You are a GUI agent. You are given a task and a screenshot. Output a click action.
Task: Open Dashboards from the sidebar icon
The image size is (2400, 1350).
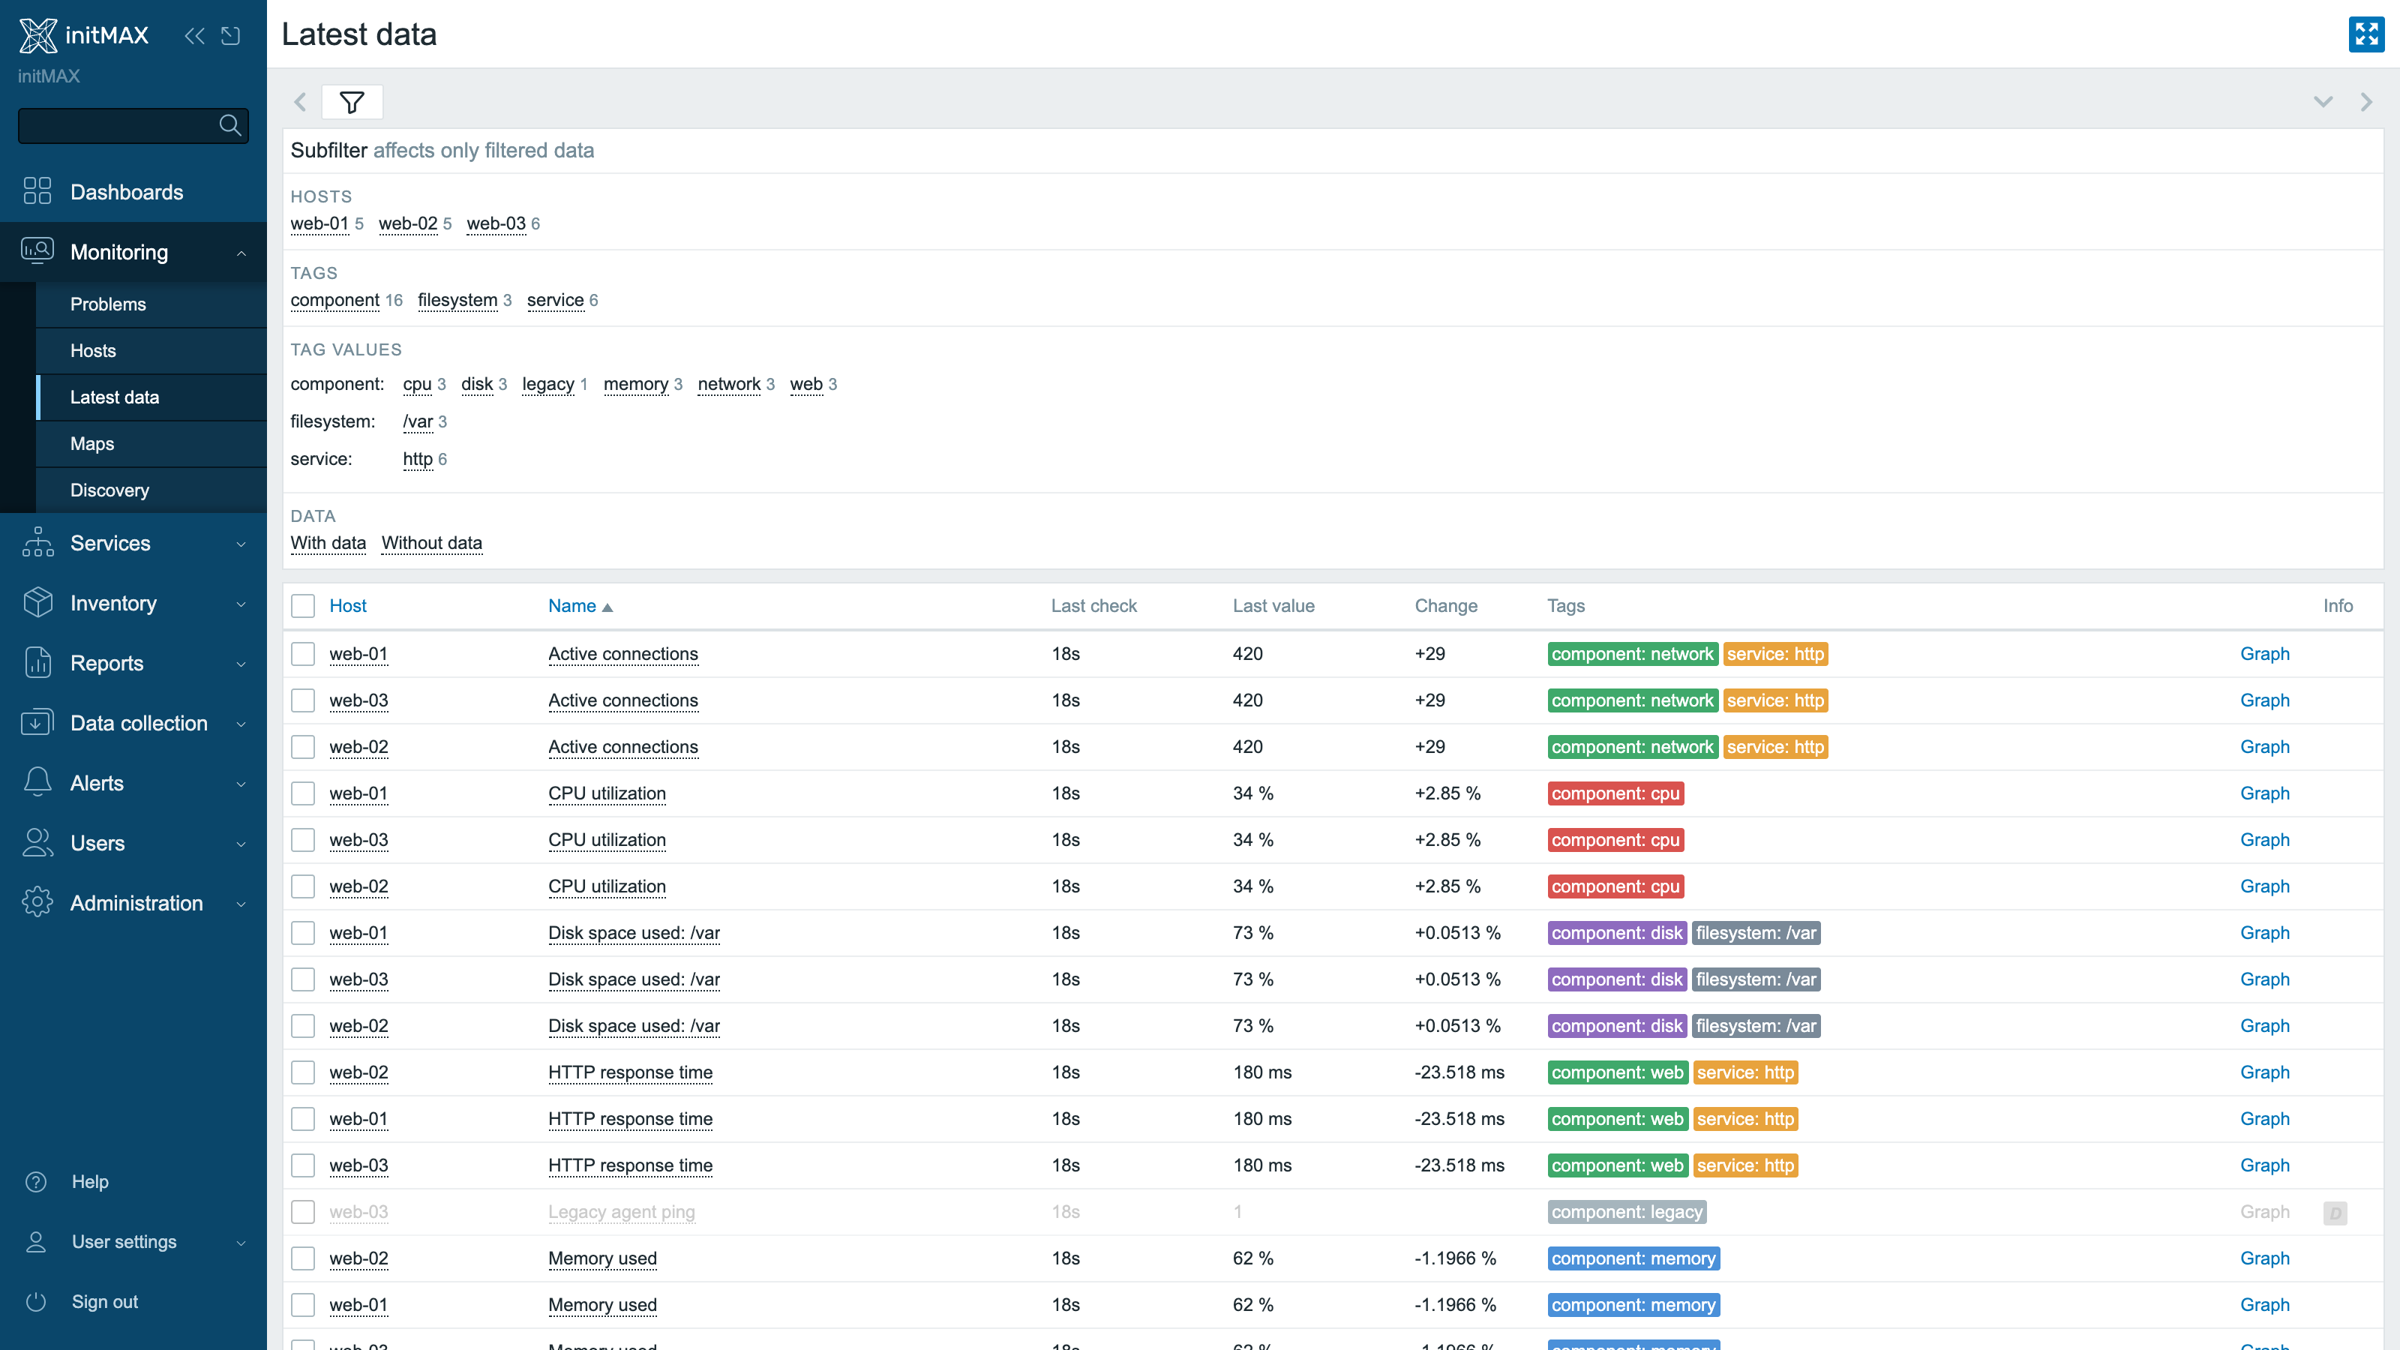(37, 191)
